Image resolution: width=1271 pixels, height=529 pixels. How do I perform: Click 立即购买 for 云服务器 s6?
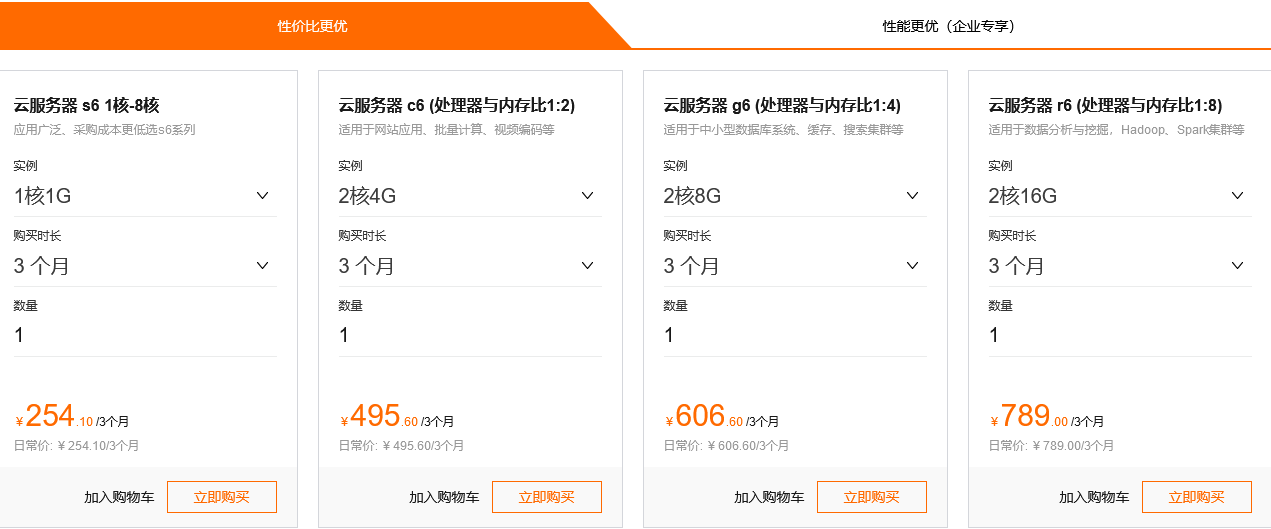(x=222, y=497)
